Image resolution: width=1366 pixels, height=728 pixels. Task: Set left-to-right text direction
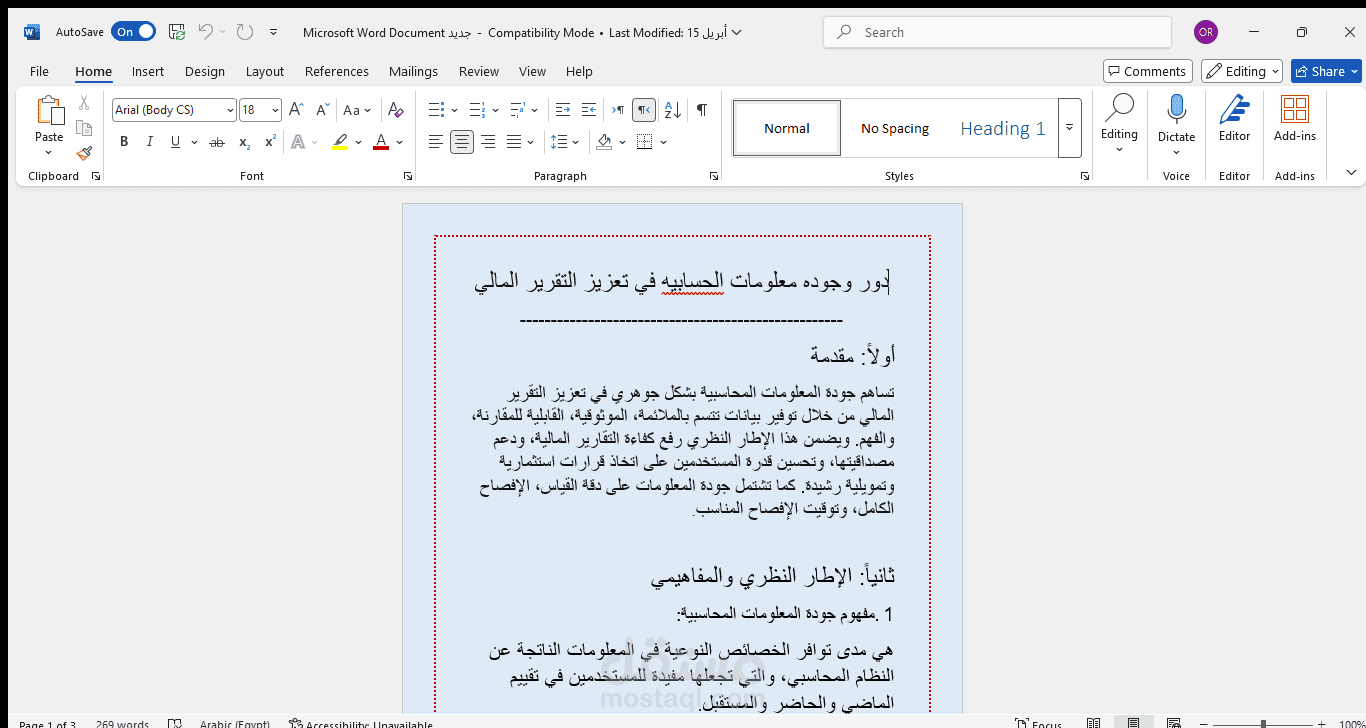tap(618, 110)
